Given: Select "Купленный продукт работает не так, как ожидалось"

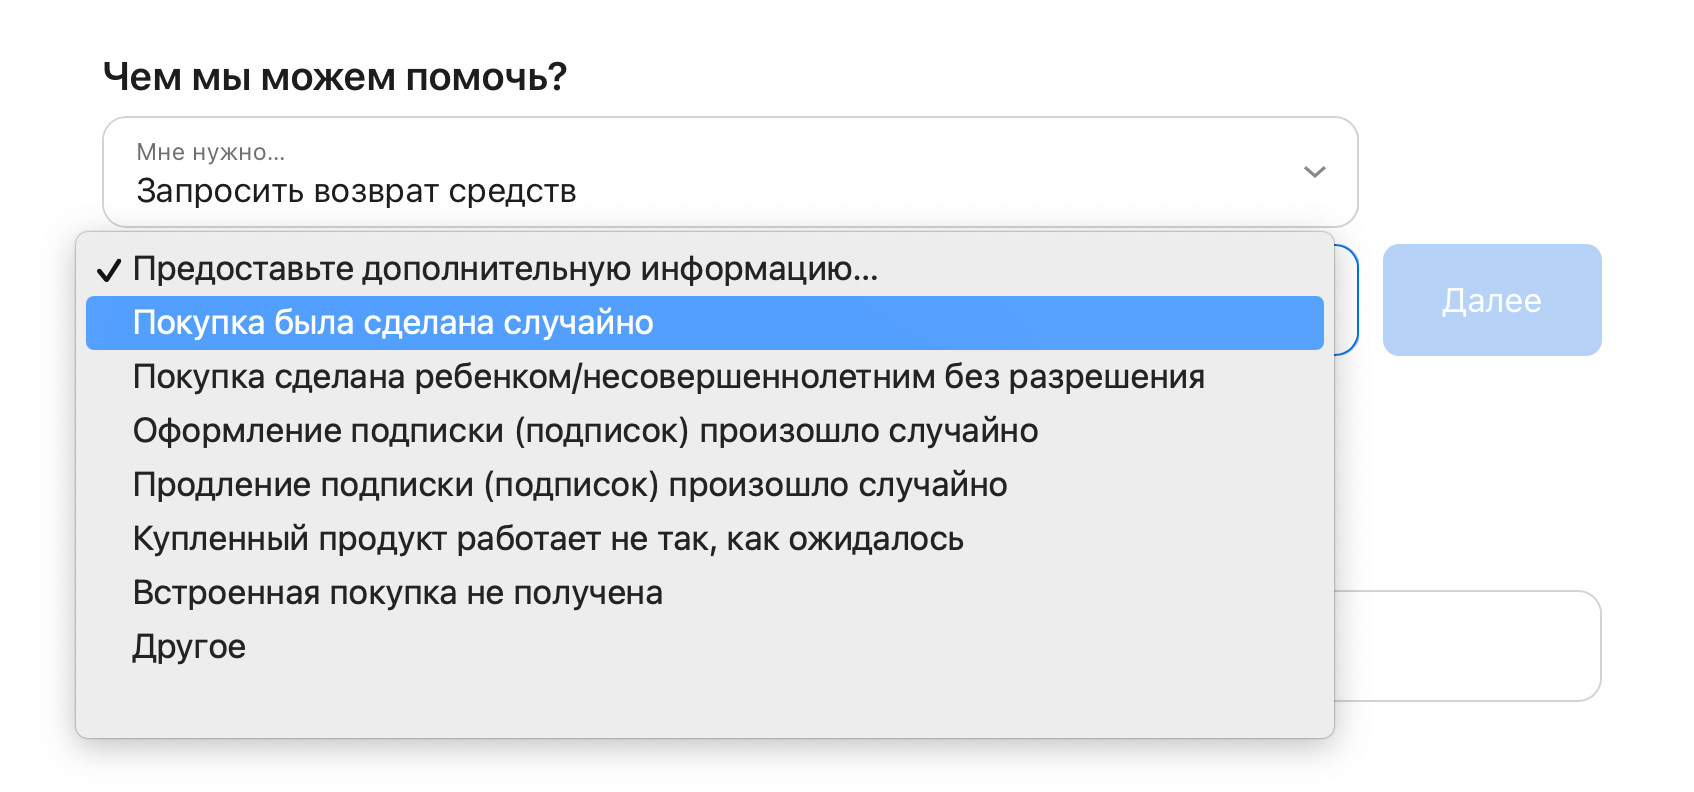Looking at the screenshot, I should point(548,539).
